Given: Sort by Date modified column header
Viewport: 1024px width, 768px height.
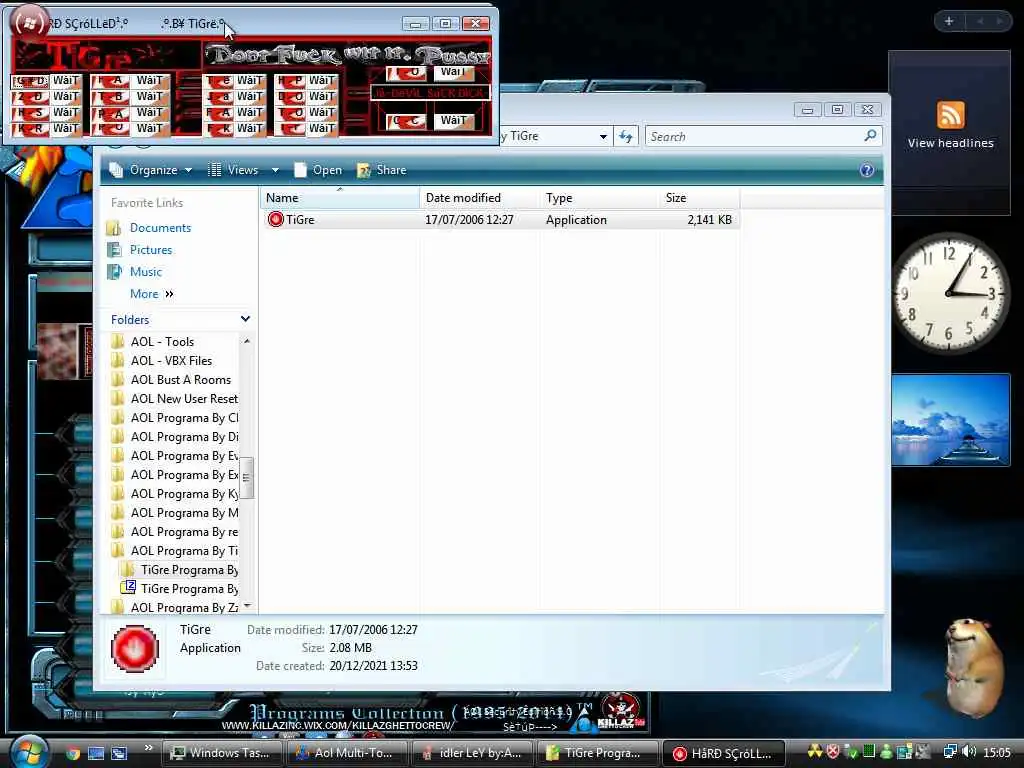Looking at the screenshot, I should (479, 198).
